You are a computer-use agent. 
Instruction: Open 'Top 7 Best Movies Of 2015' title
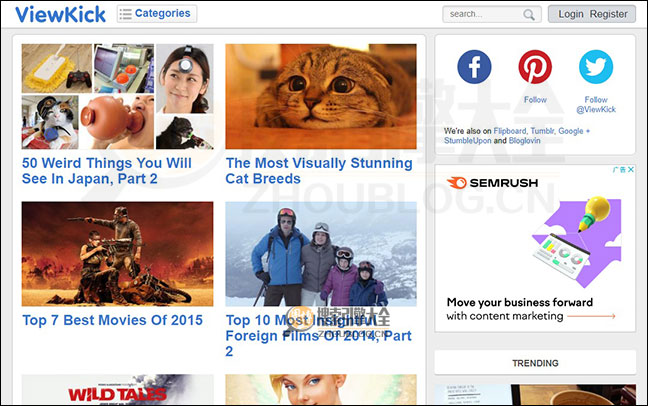click(x=112, y=320)
